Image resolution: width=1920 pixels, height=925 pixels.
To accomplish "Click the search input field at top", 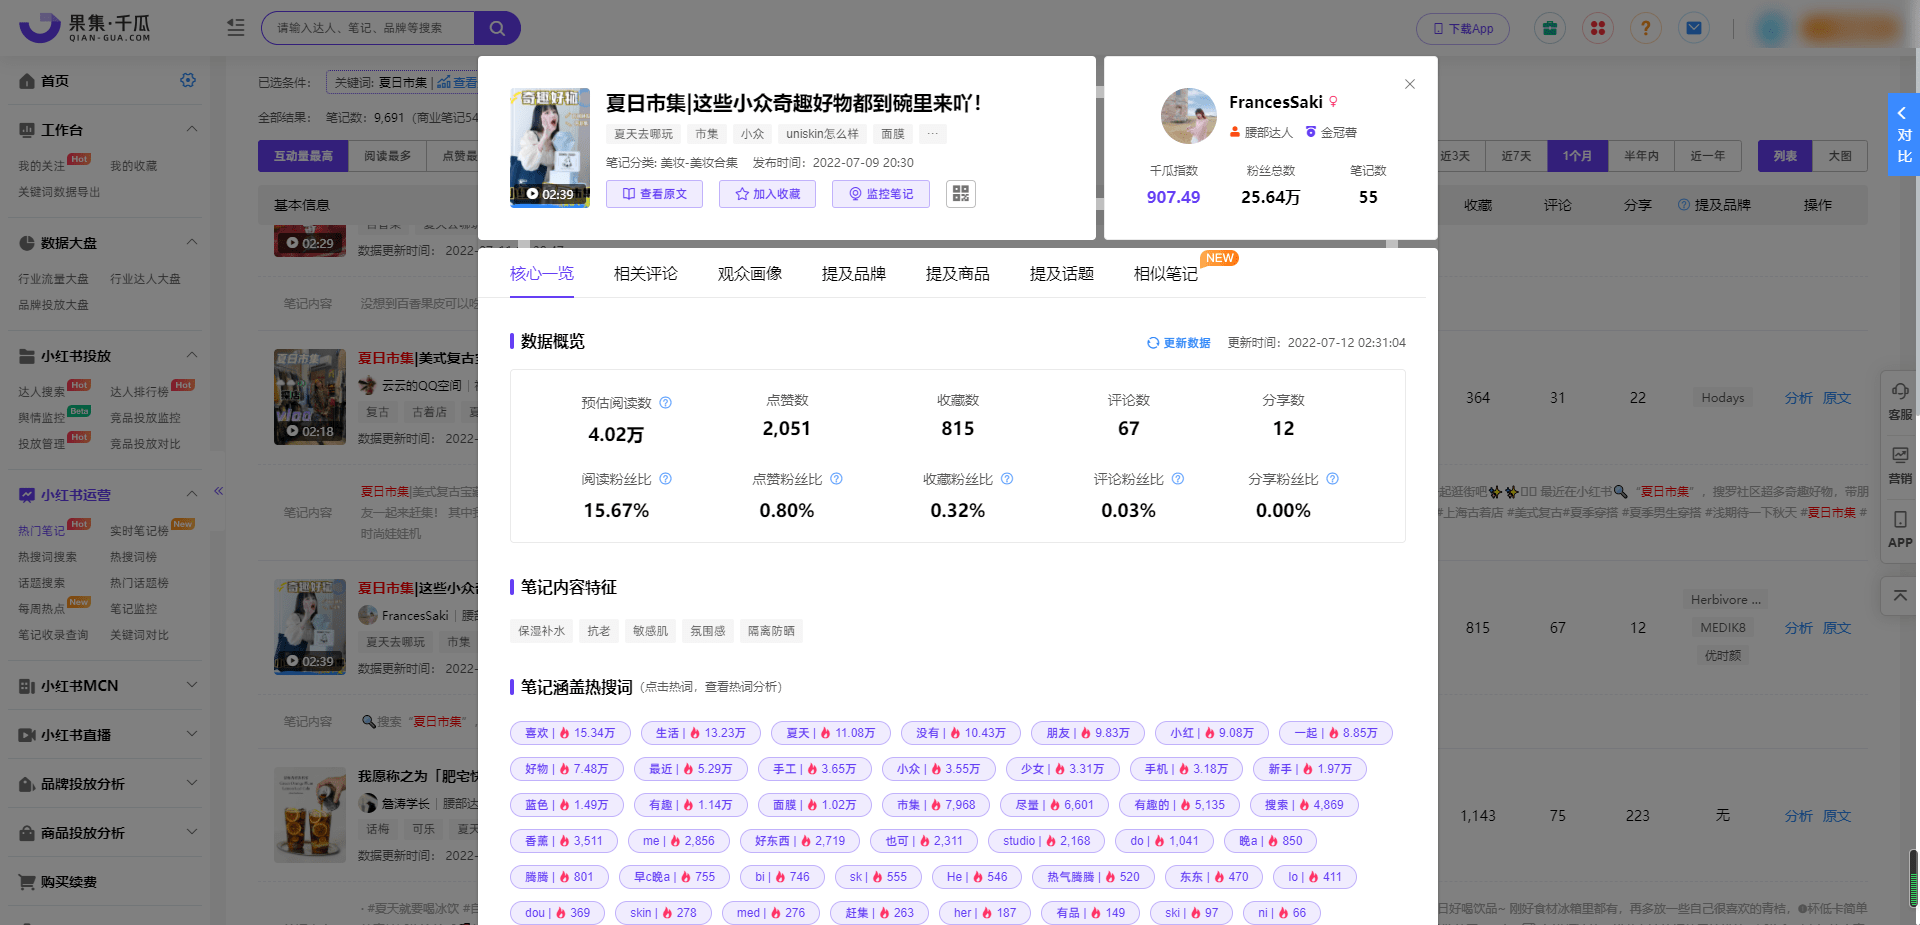I will pos(368,28).
